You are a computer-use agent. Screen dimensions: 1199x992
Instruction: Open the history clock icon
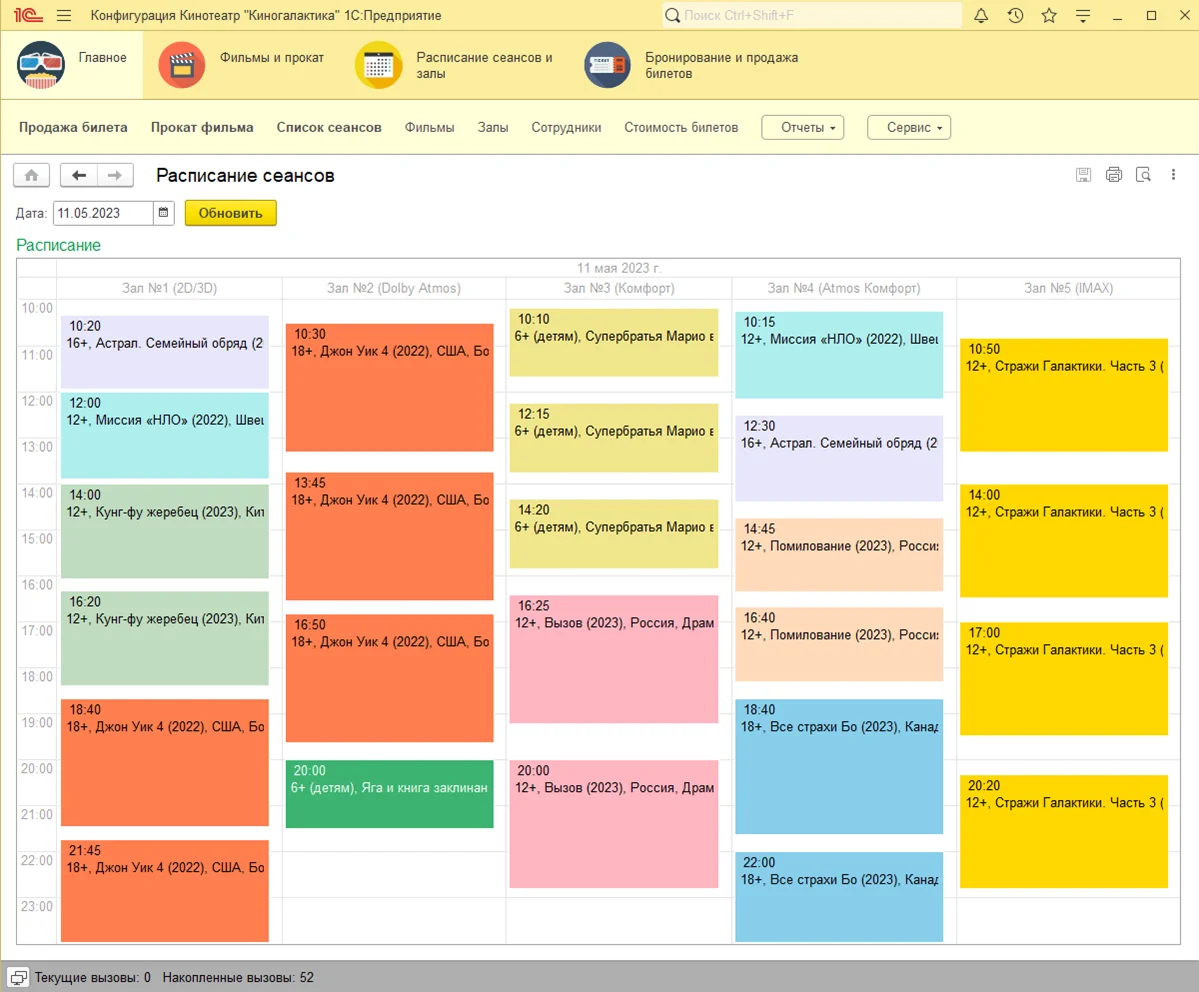(1015, 15)
